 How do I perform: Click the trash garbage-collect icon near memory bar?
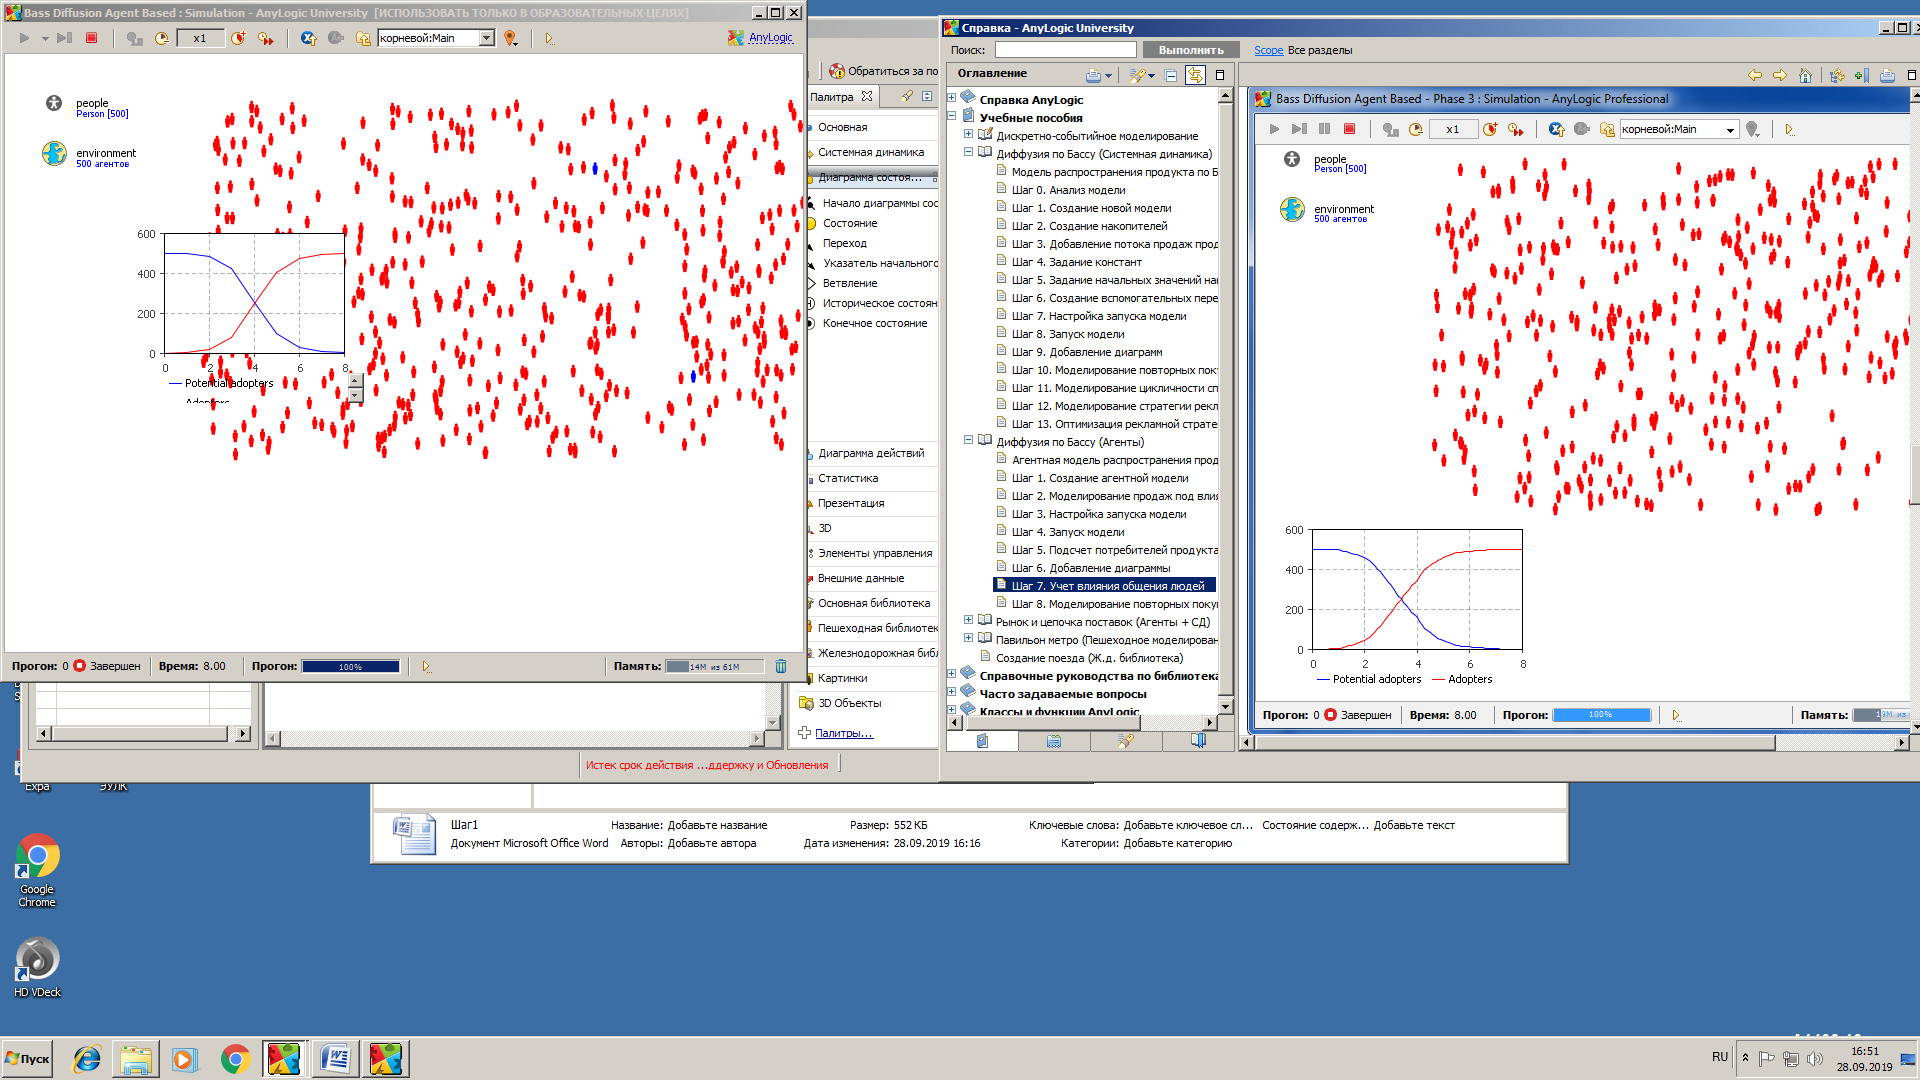[x=781, y=666]
